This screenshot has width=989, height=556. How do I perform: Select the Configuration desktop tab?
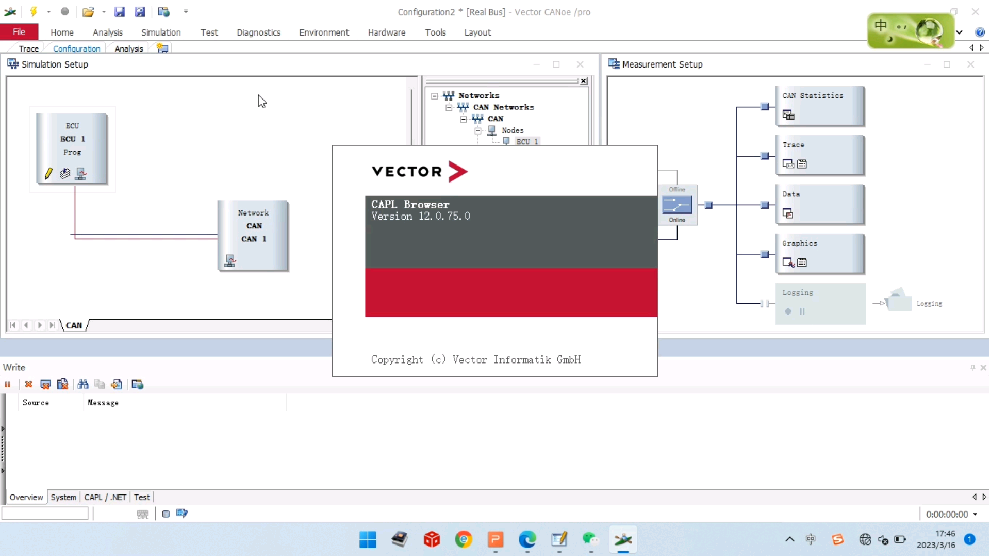point(76,49)
